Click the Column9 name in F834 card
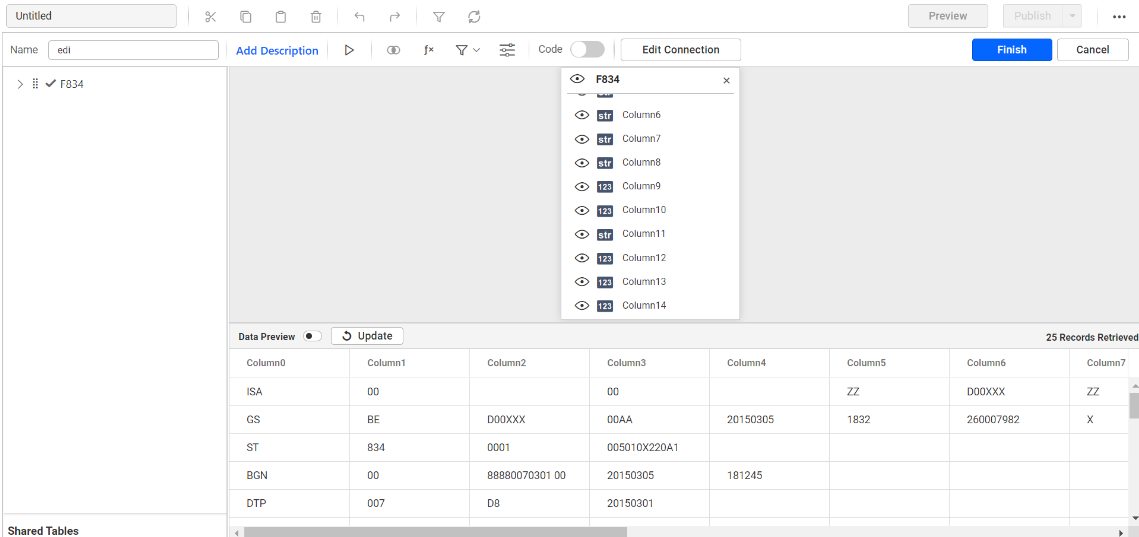The width and height of the screenshot is (1139, 537). (x=641, y=186)
